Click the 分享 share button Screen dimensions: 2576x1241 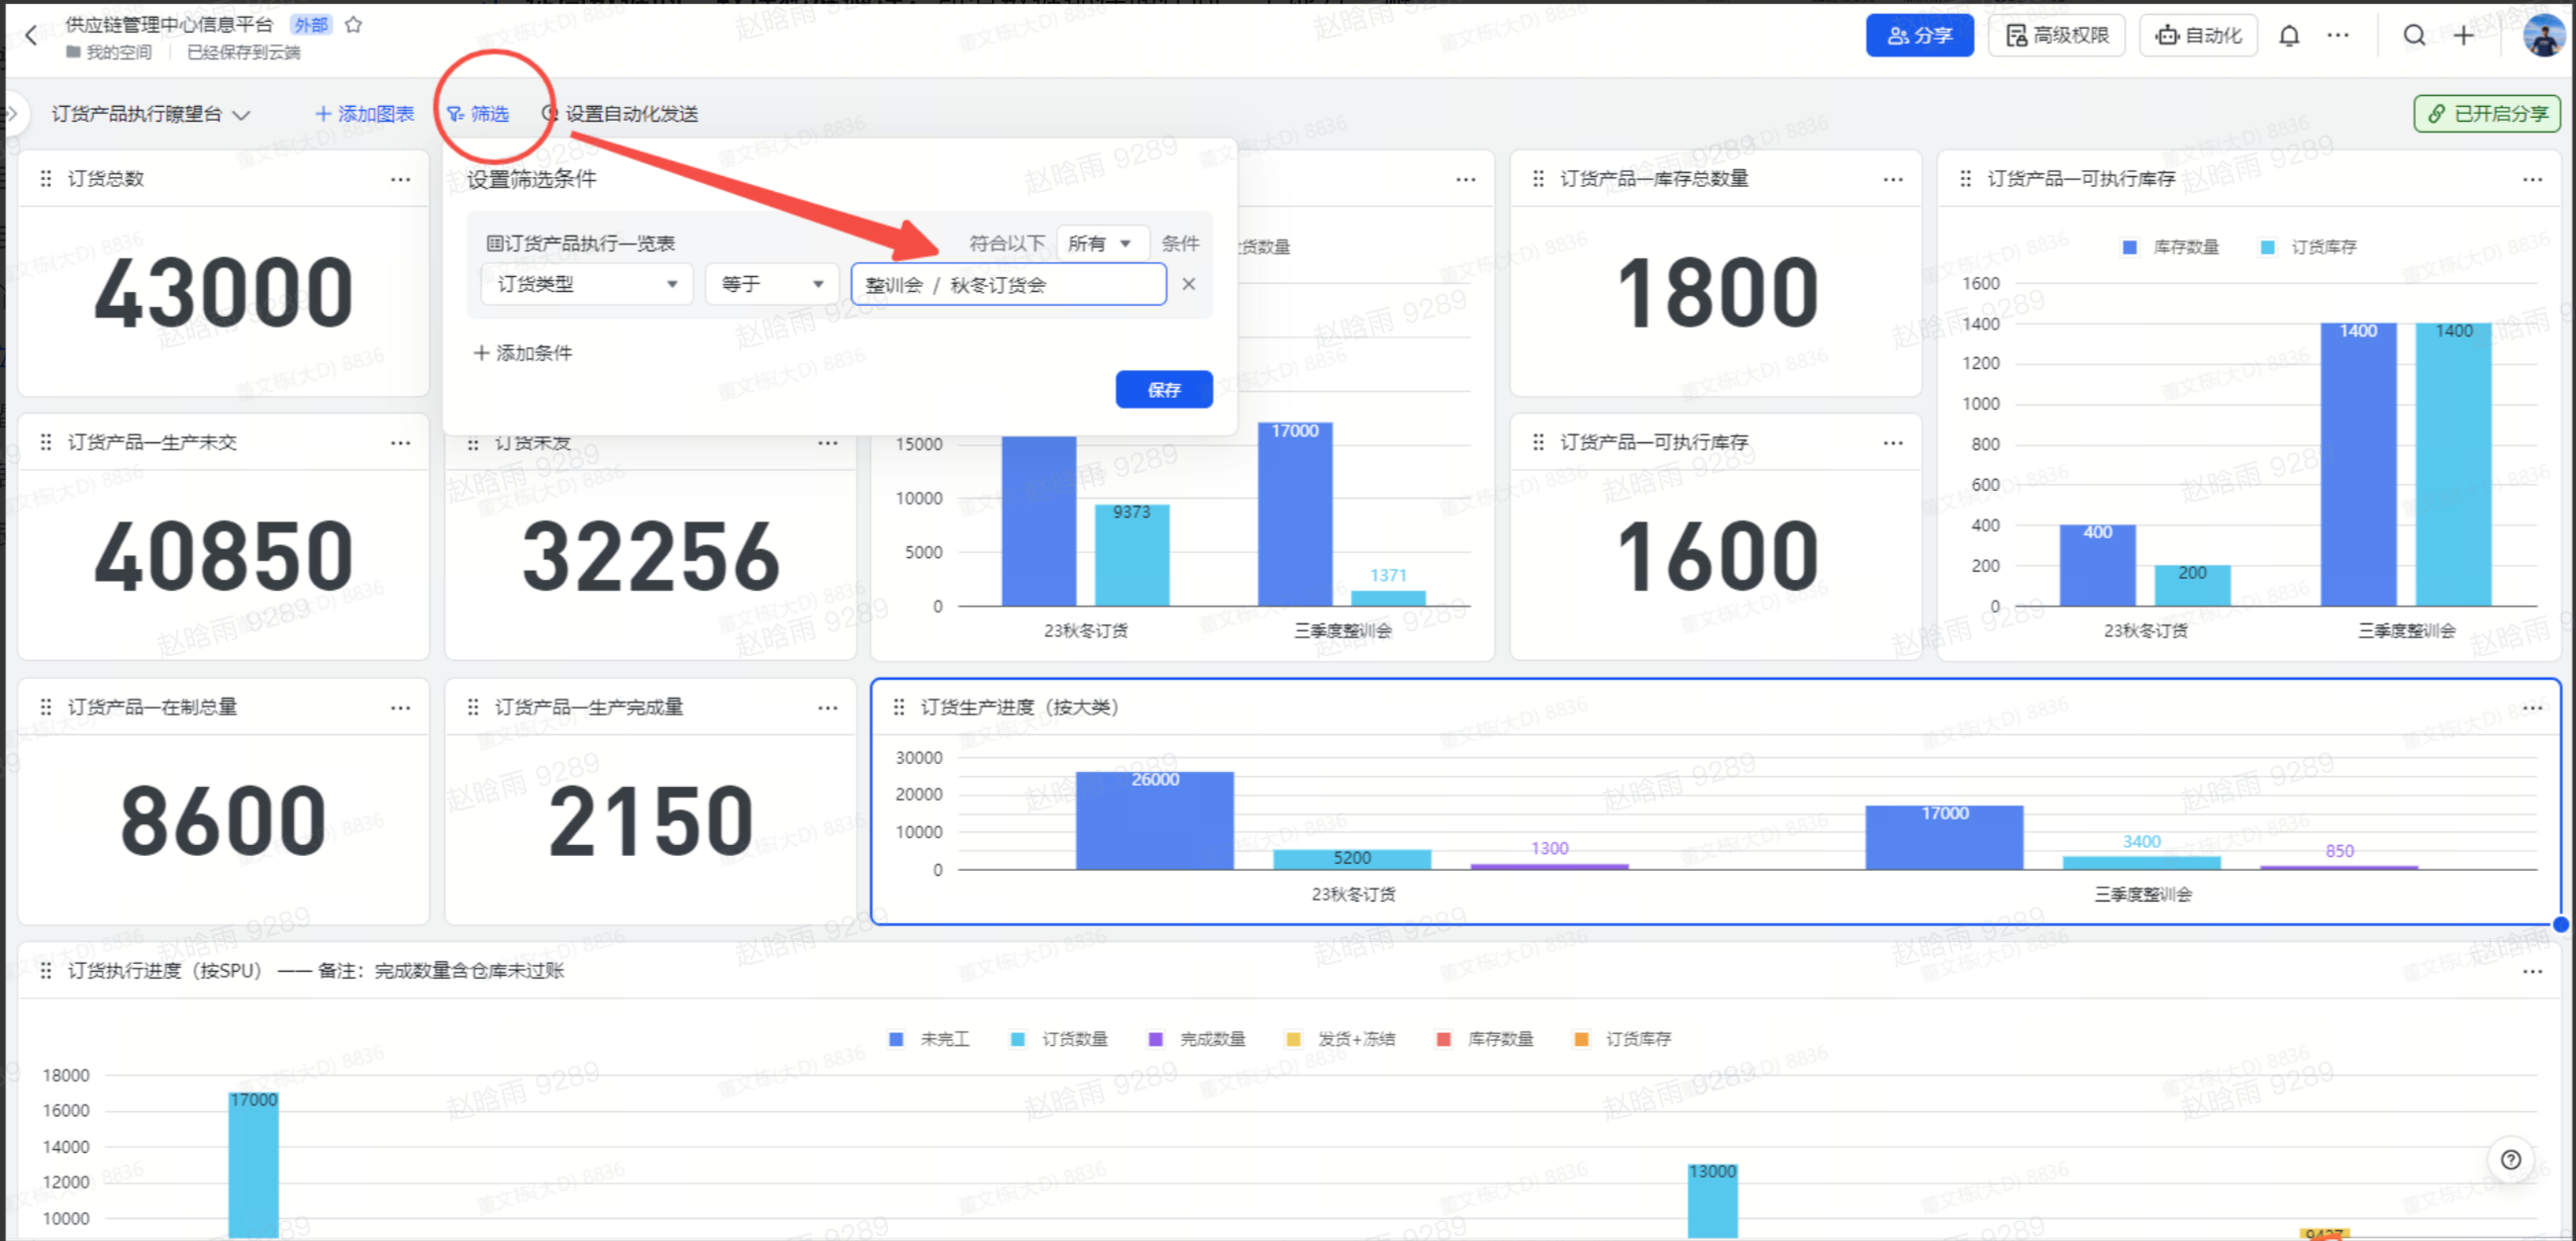coord(1918,36)
